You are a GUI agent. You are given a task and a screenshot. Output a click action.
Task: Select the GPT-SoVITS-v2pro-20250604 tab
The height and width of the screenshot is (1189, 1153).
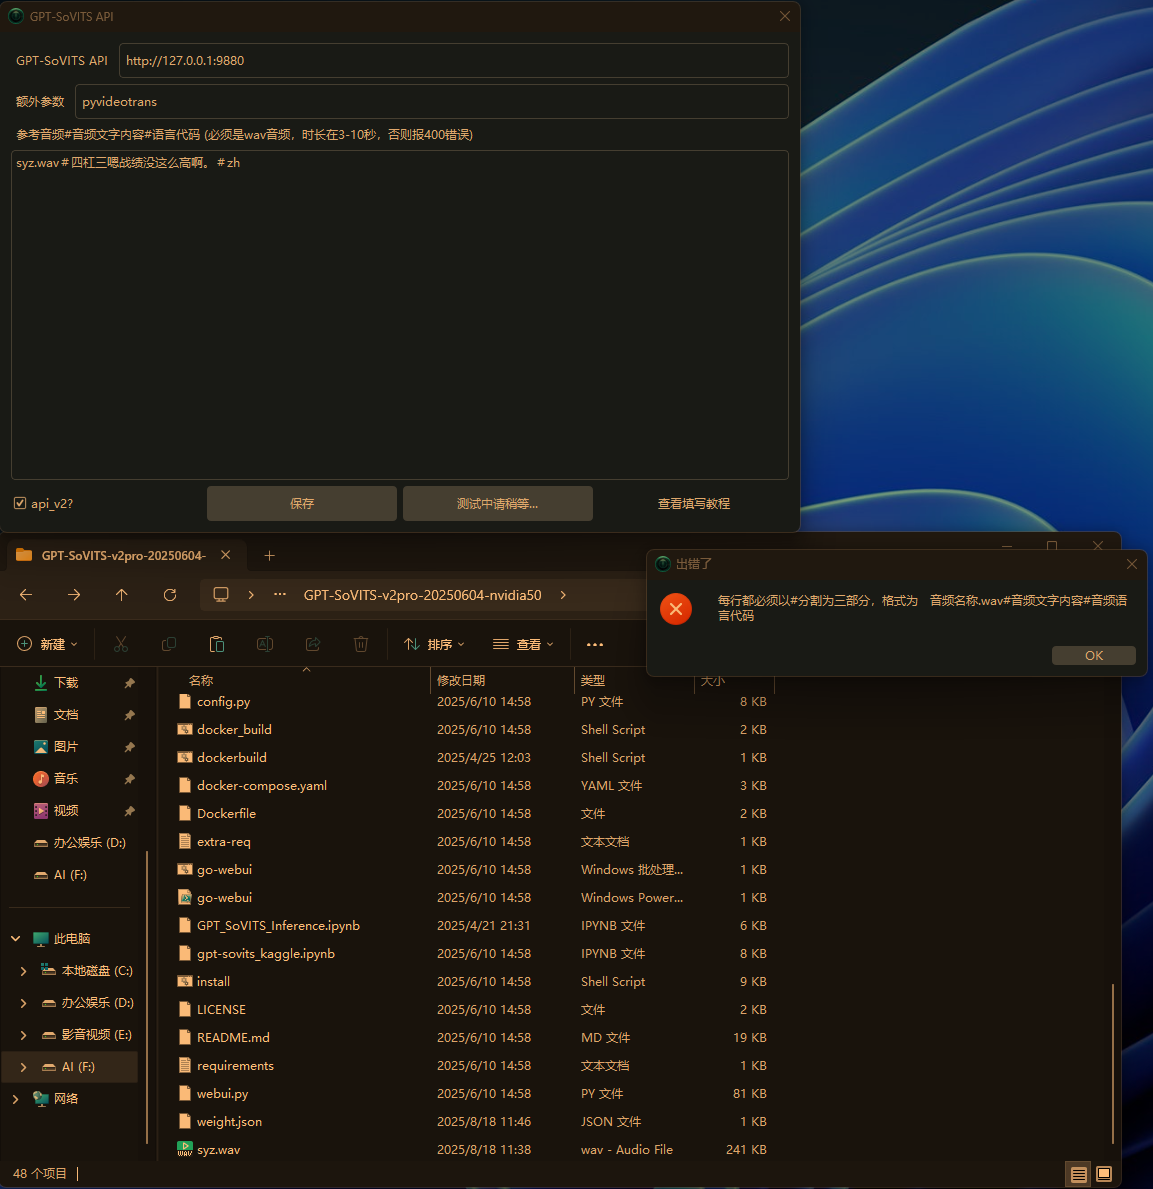click(x=123, y=555)
